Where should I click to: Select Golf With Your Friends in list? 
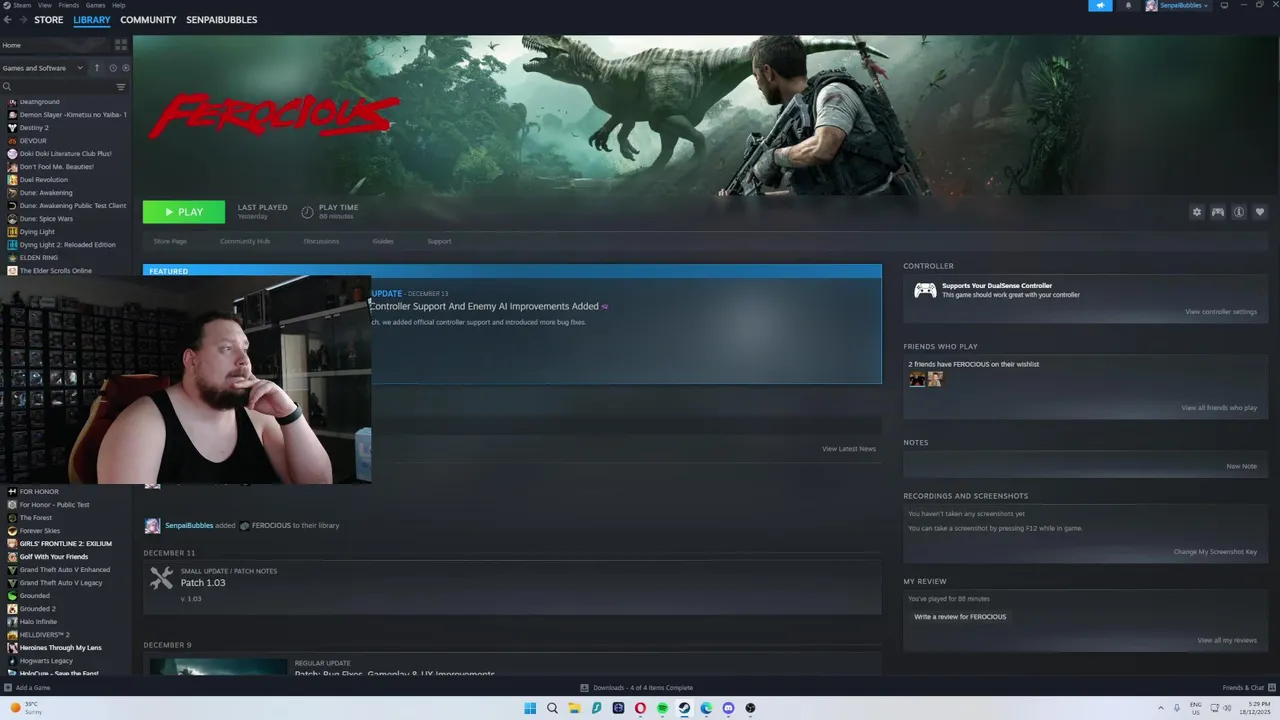[54, 557]
